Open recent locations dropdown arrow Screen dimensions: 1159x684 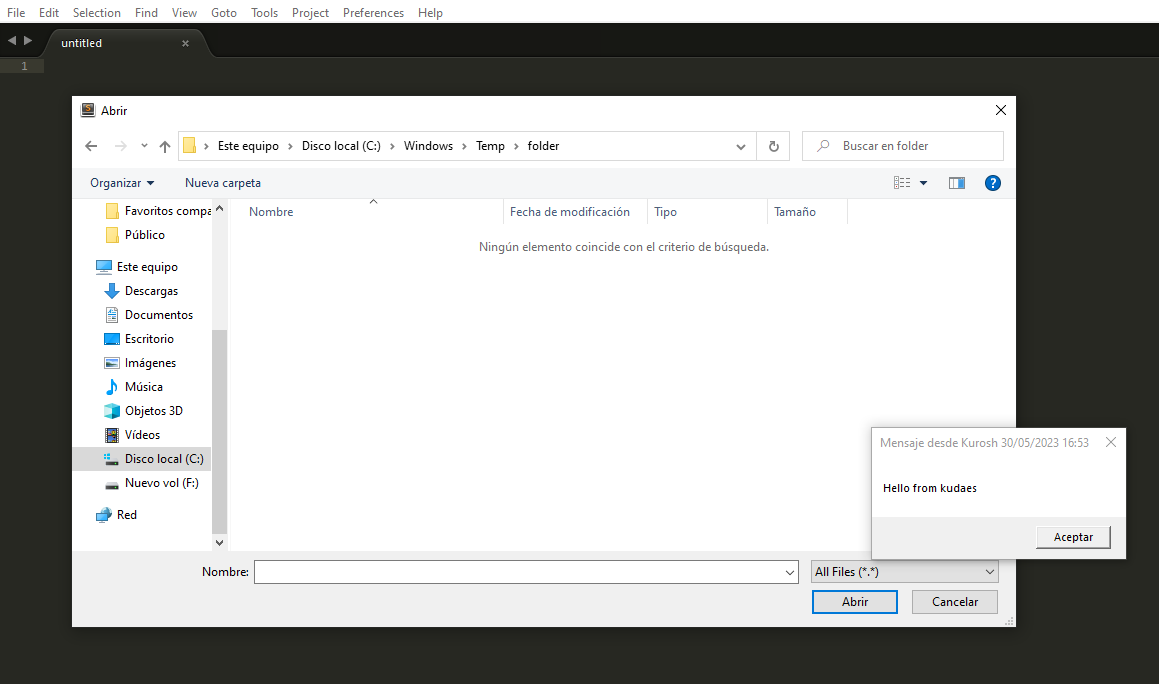(144, 146)
